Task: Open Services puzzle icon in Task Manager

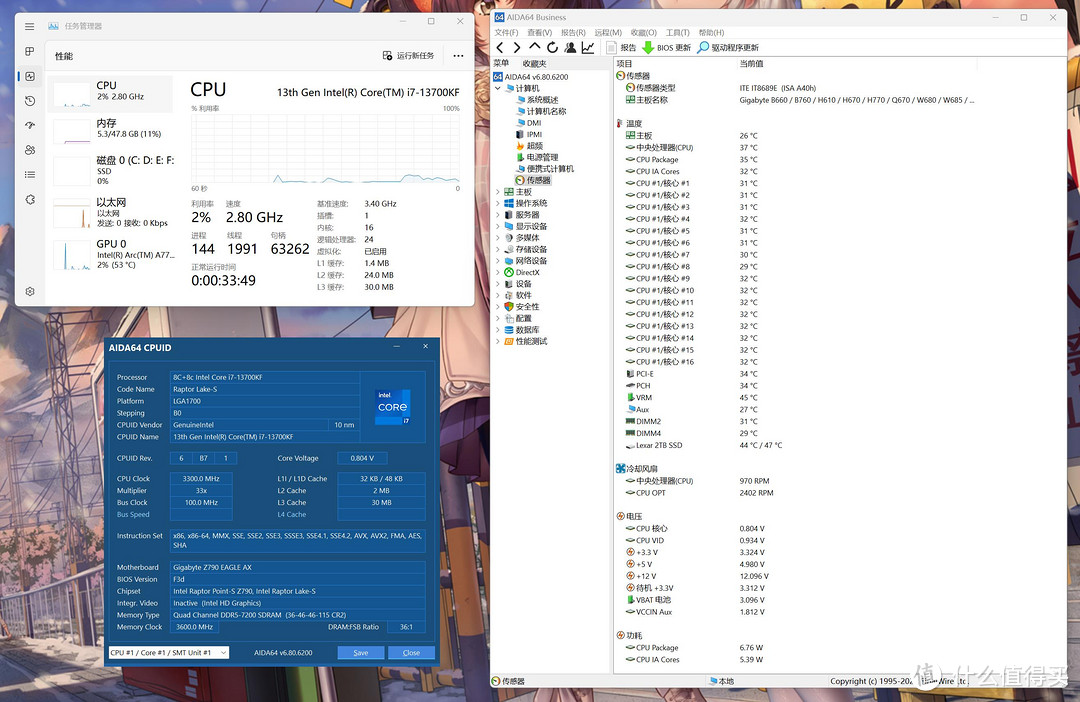Action: tap(30, 199)
